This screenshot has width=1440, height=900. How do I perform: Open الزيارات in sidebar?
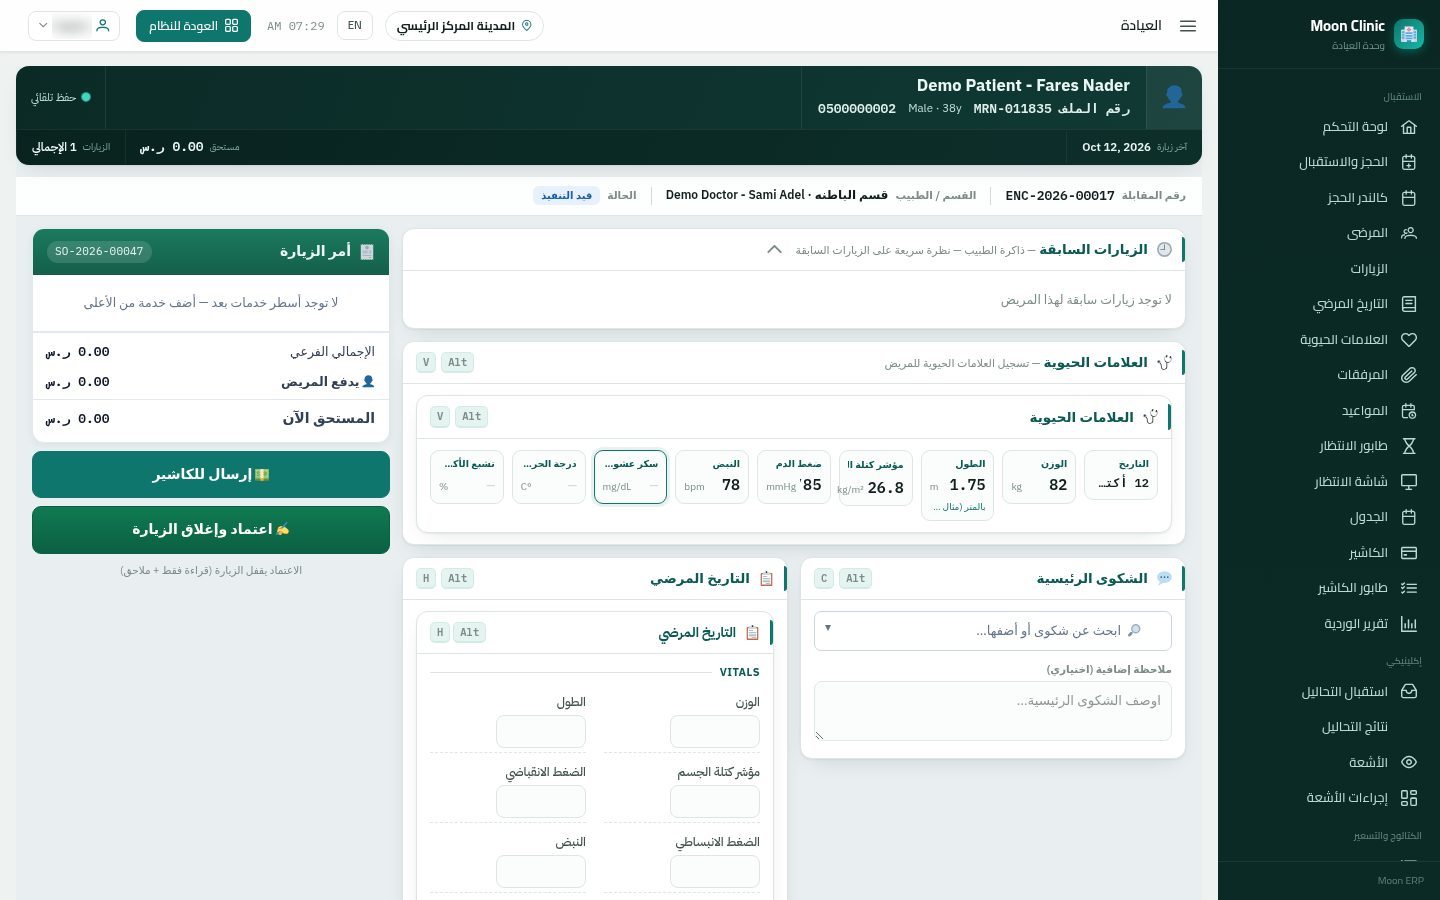coord(1369,269)
